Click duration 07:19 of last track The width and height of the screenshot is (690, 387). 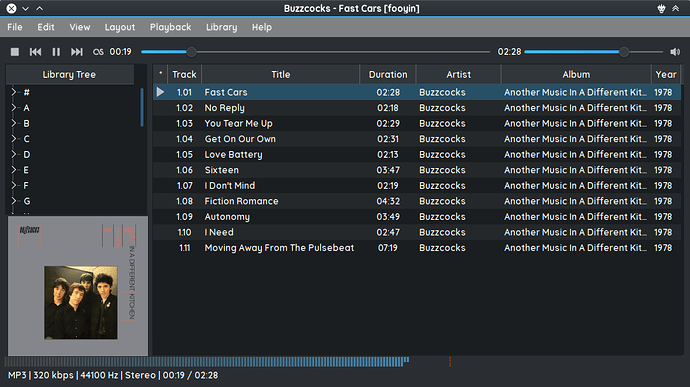point(388,248)
